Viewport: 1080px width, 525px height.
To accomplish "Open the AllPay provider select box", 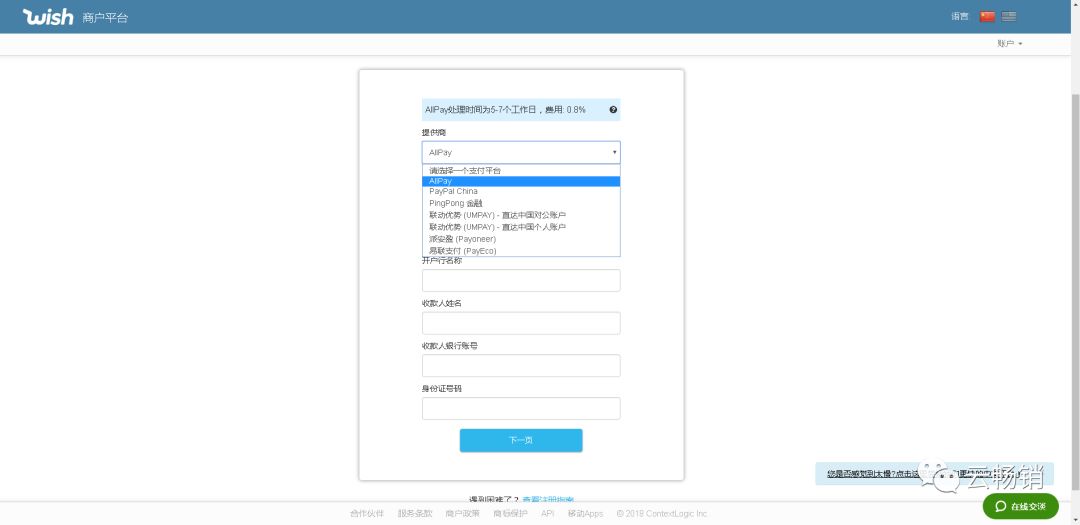I will 521,152.
